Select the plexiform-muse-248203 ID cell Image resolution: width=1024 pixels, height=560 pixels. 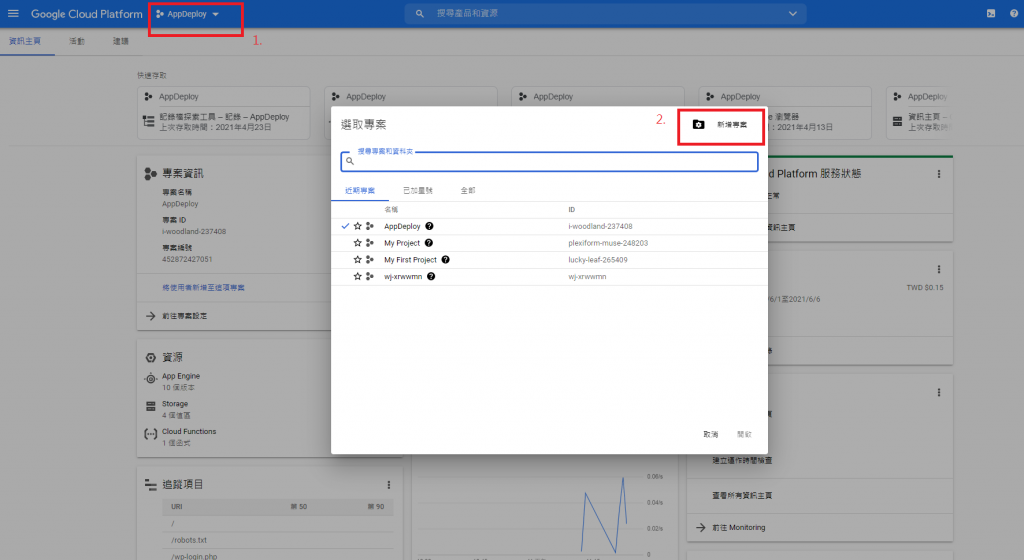(x=608, y=243)
